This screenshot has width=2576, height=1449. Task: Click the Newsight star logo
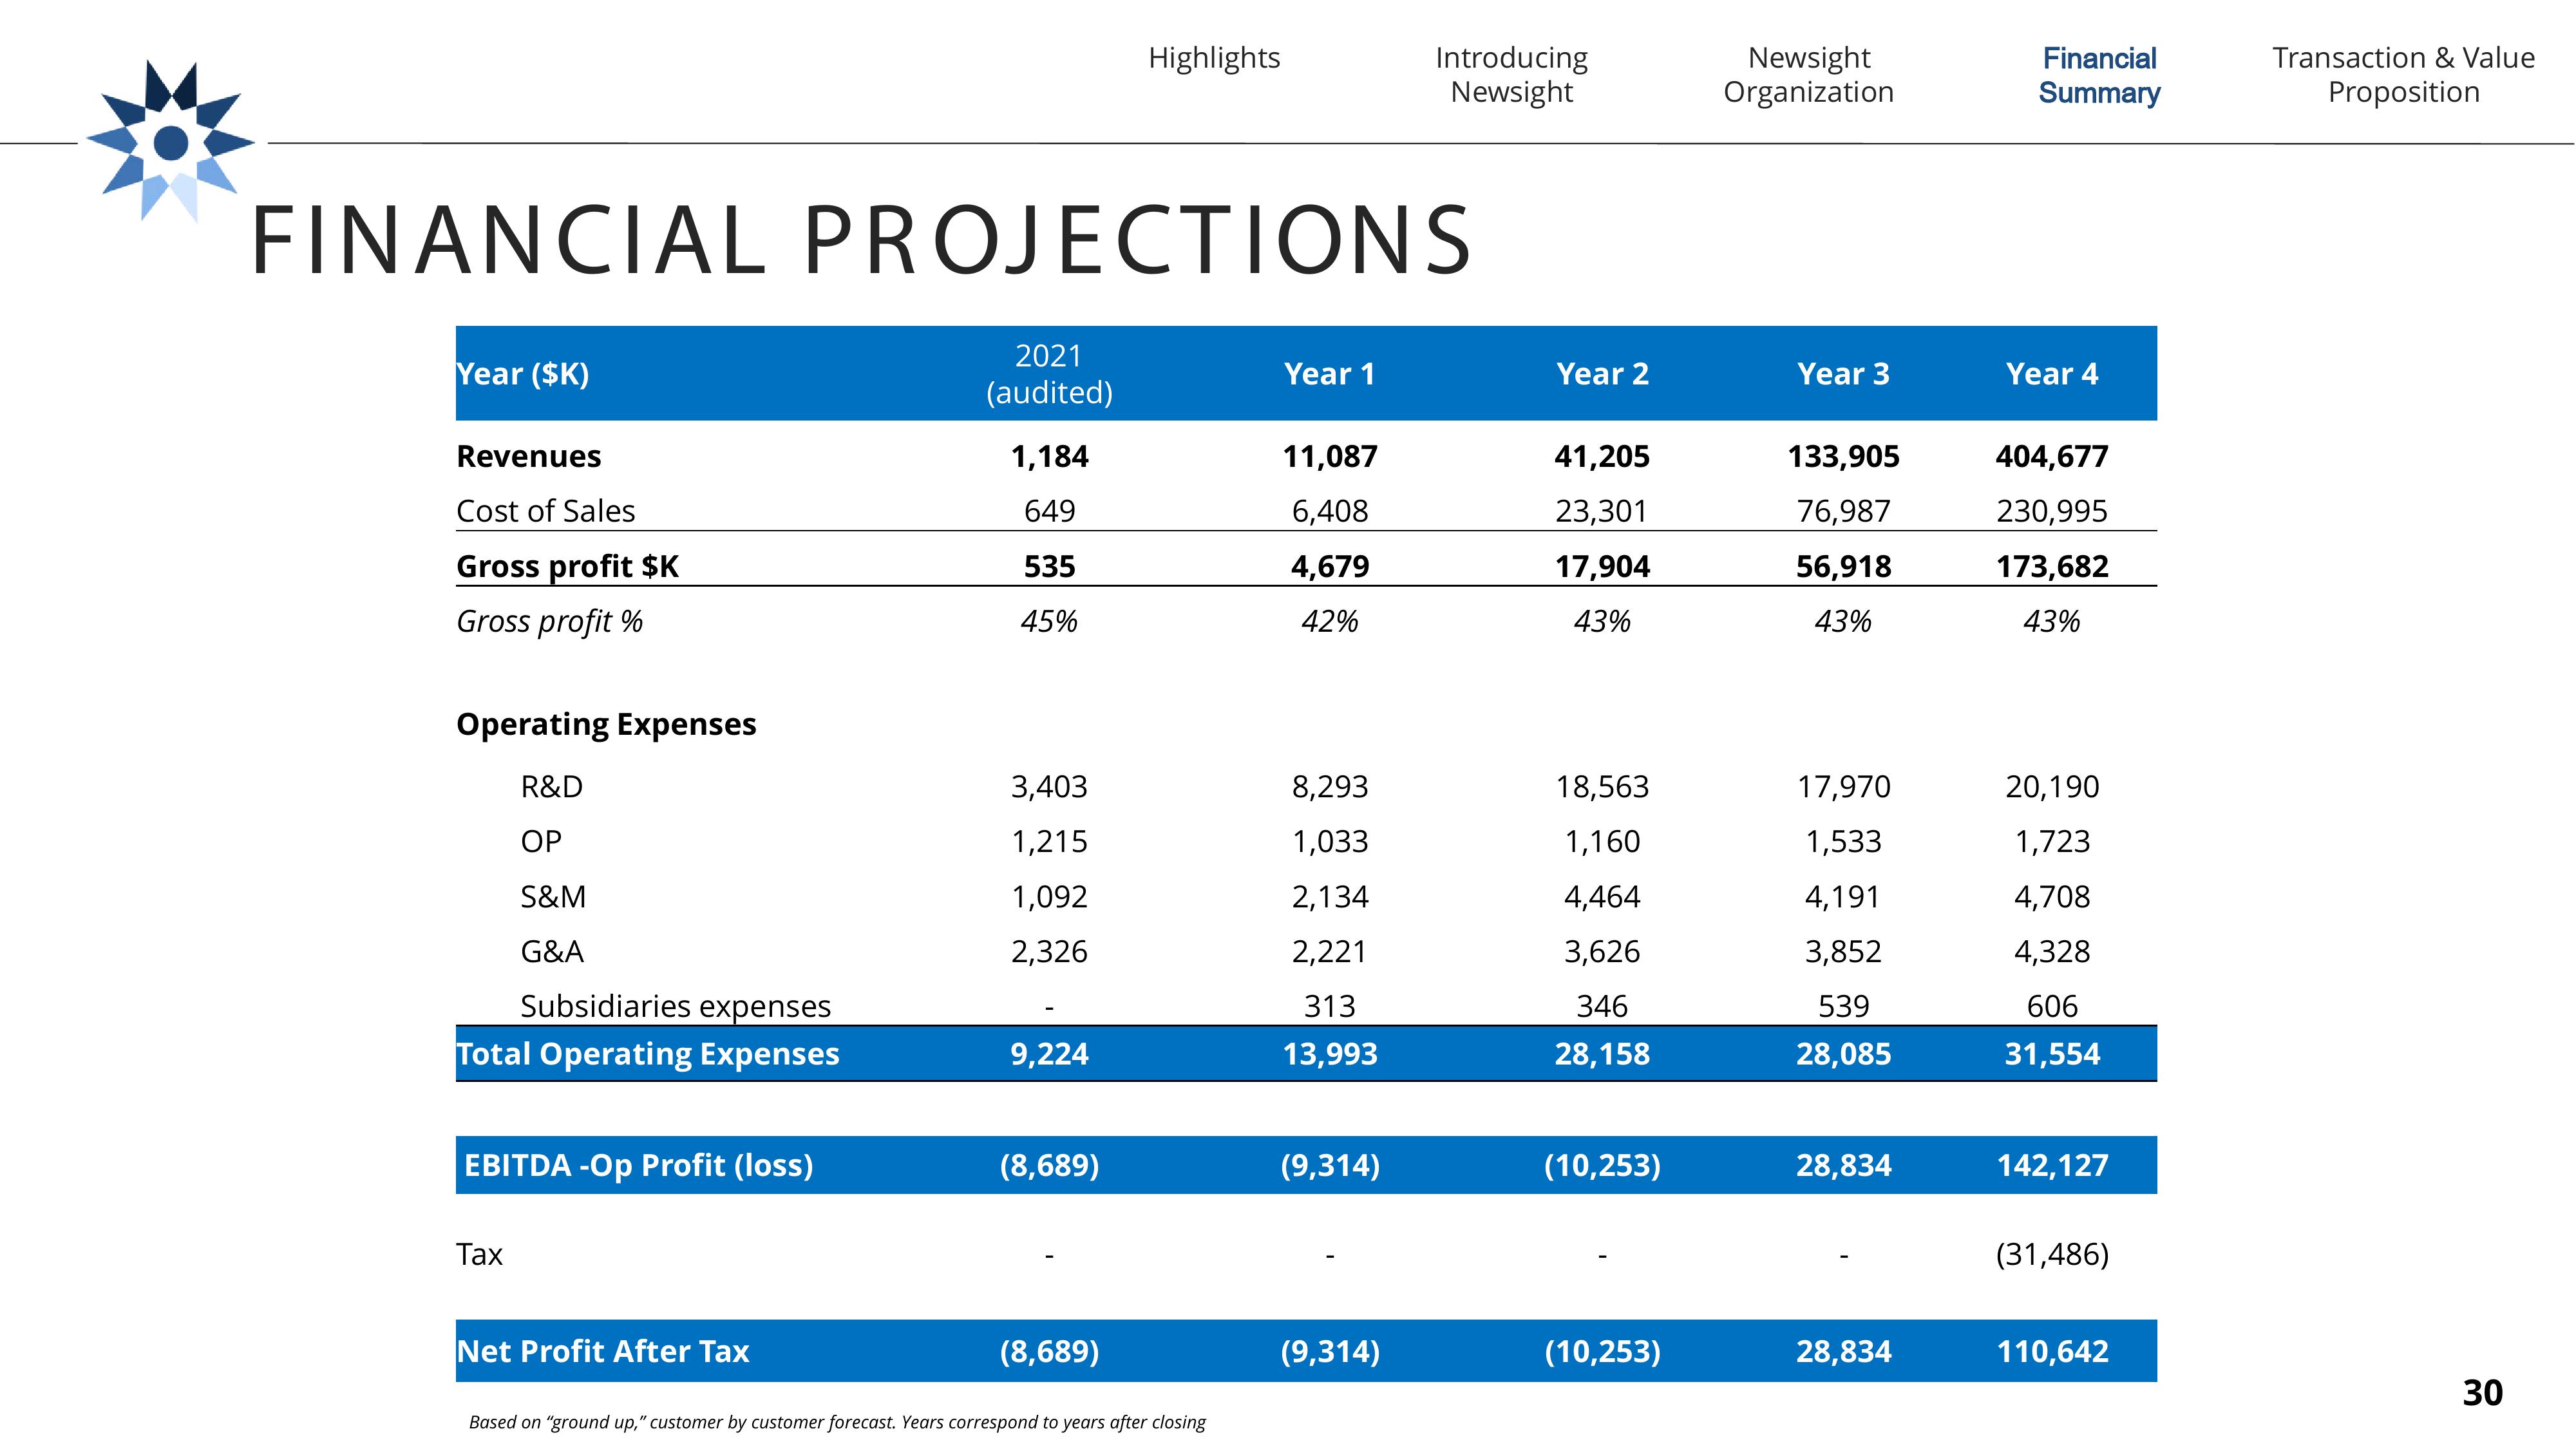coord(171,141)
